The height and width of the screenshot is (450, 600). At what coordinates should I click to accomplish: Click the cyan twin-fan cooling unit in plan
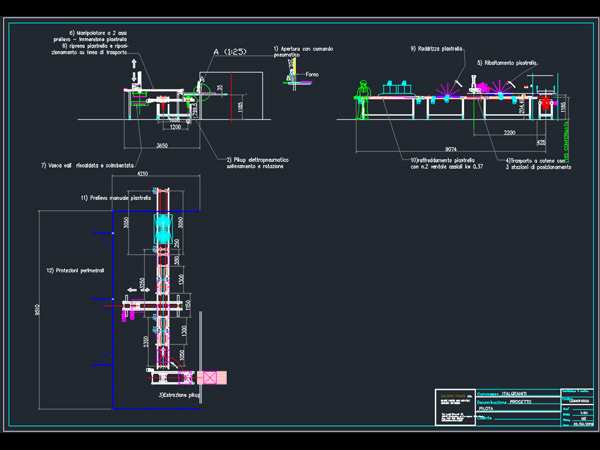163,229
